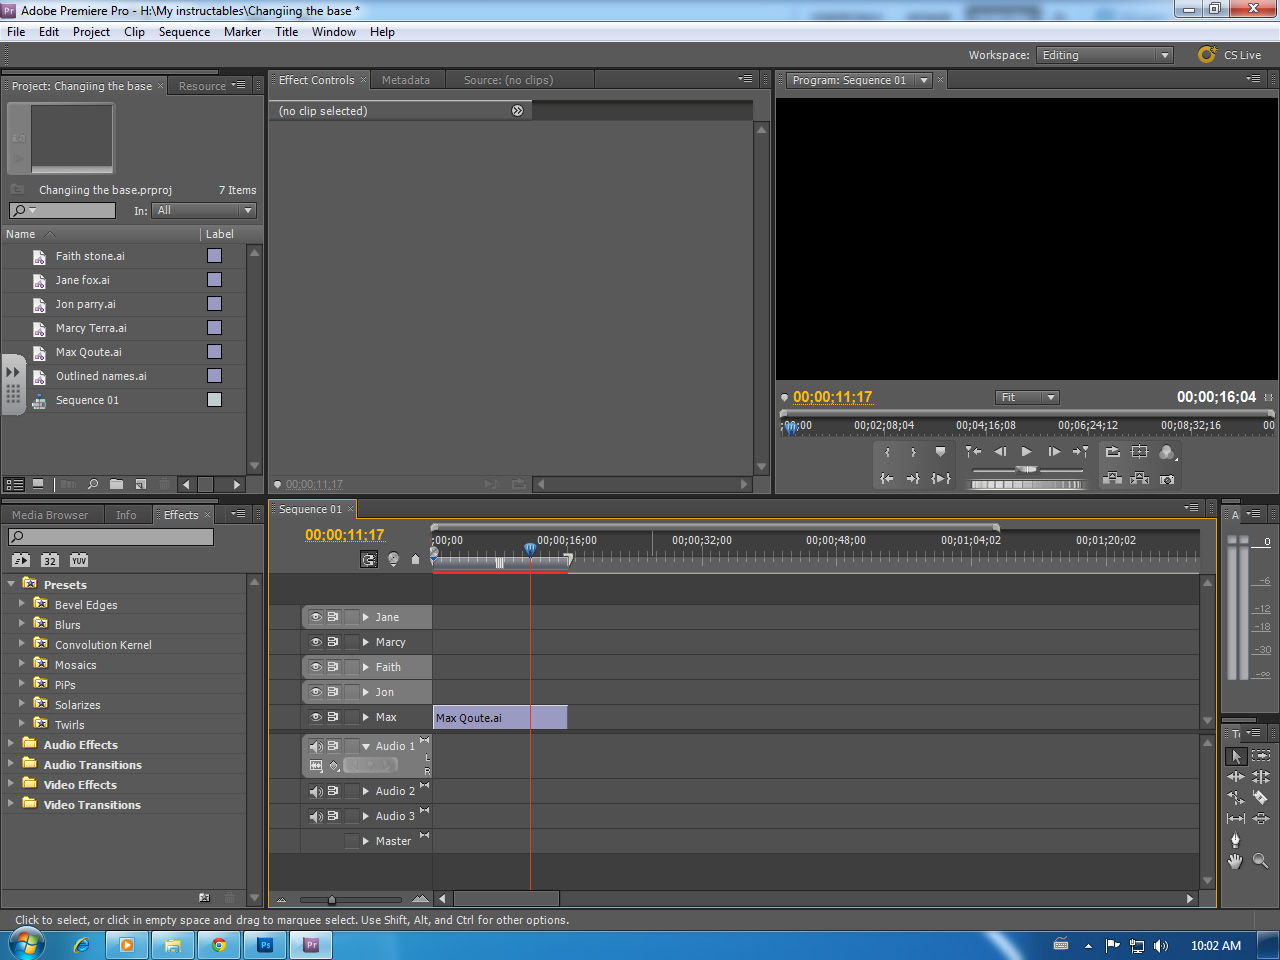The image size is (1280, 960).
Task: Toggle track lock box on Jane track
Action: tap(351, 617)
